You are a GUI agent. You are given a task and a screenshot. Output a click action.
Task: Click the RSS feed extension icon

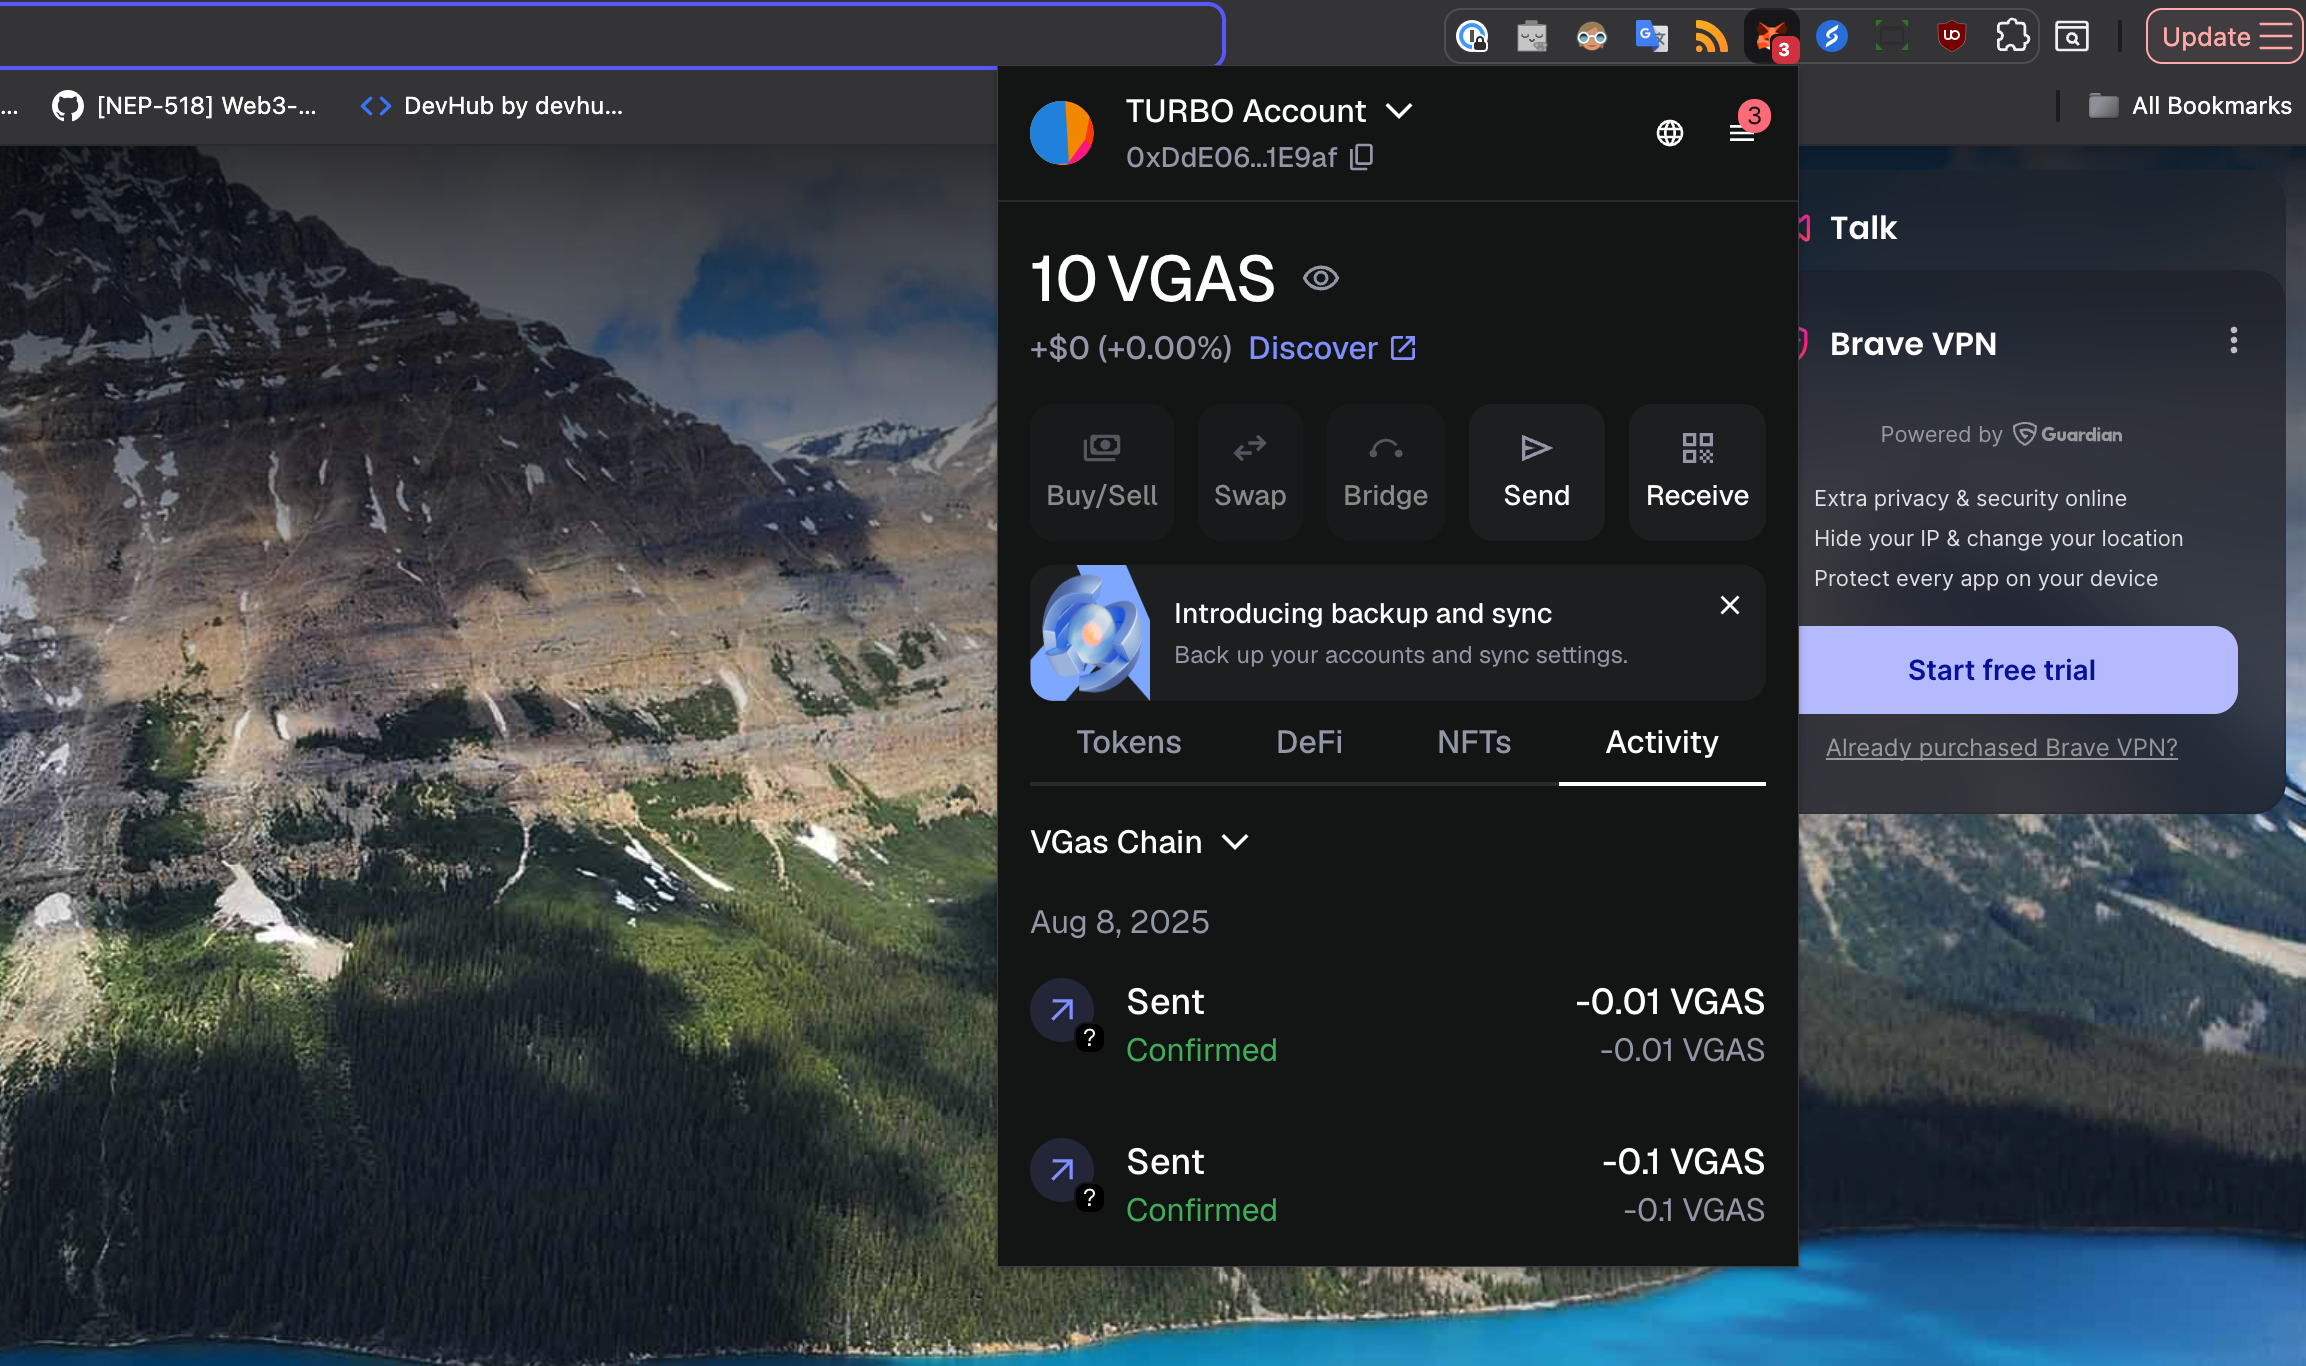coord(1711,37)
